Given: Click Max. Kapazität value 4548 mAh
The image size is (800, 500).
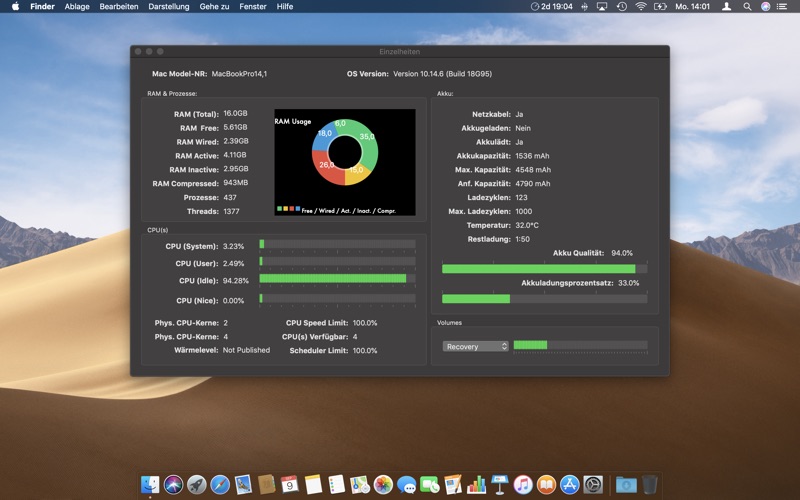Looking at the screenshot, I should pyautogui.click(x=533, y=169).
